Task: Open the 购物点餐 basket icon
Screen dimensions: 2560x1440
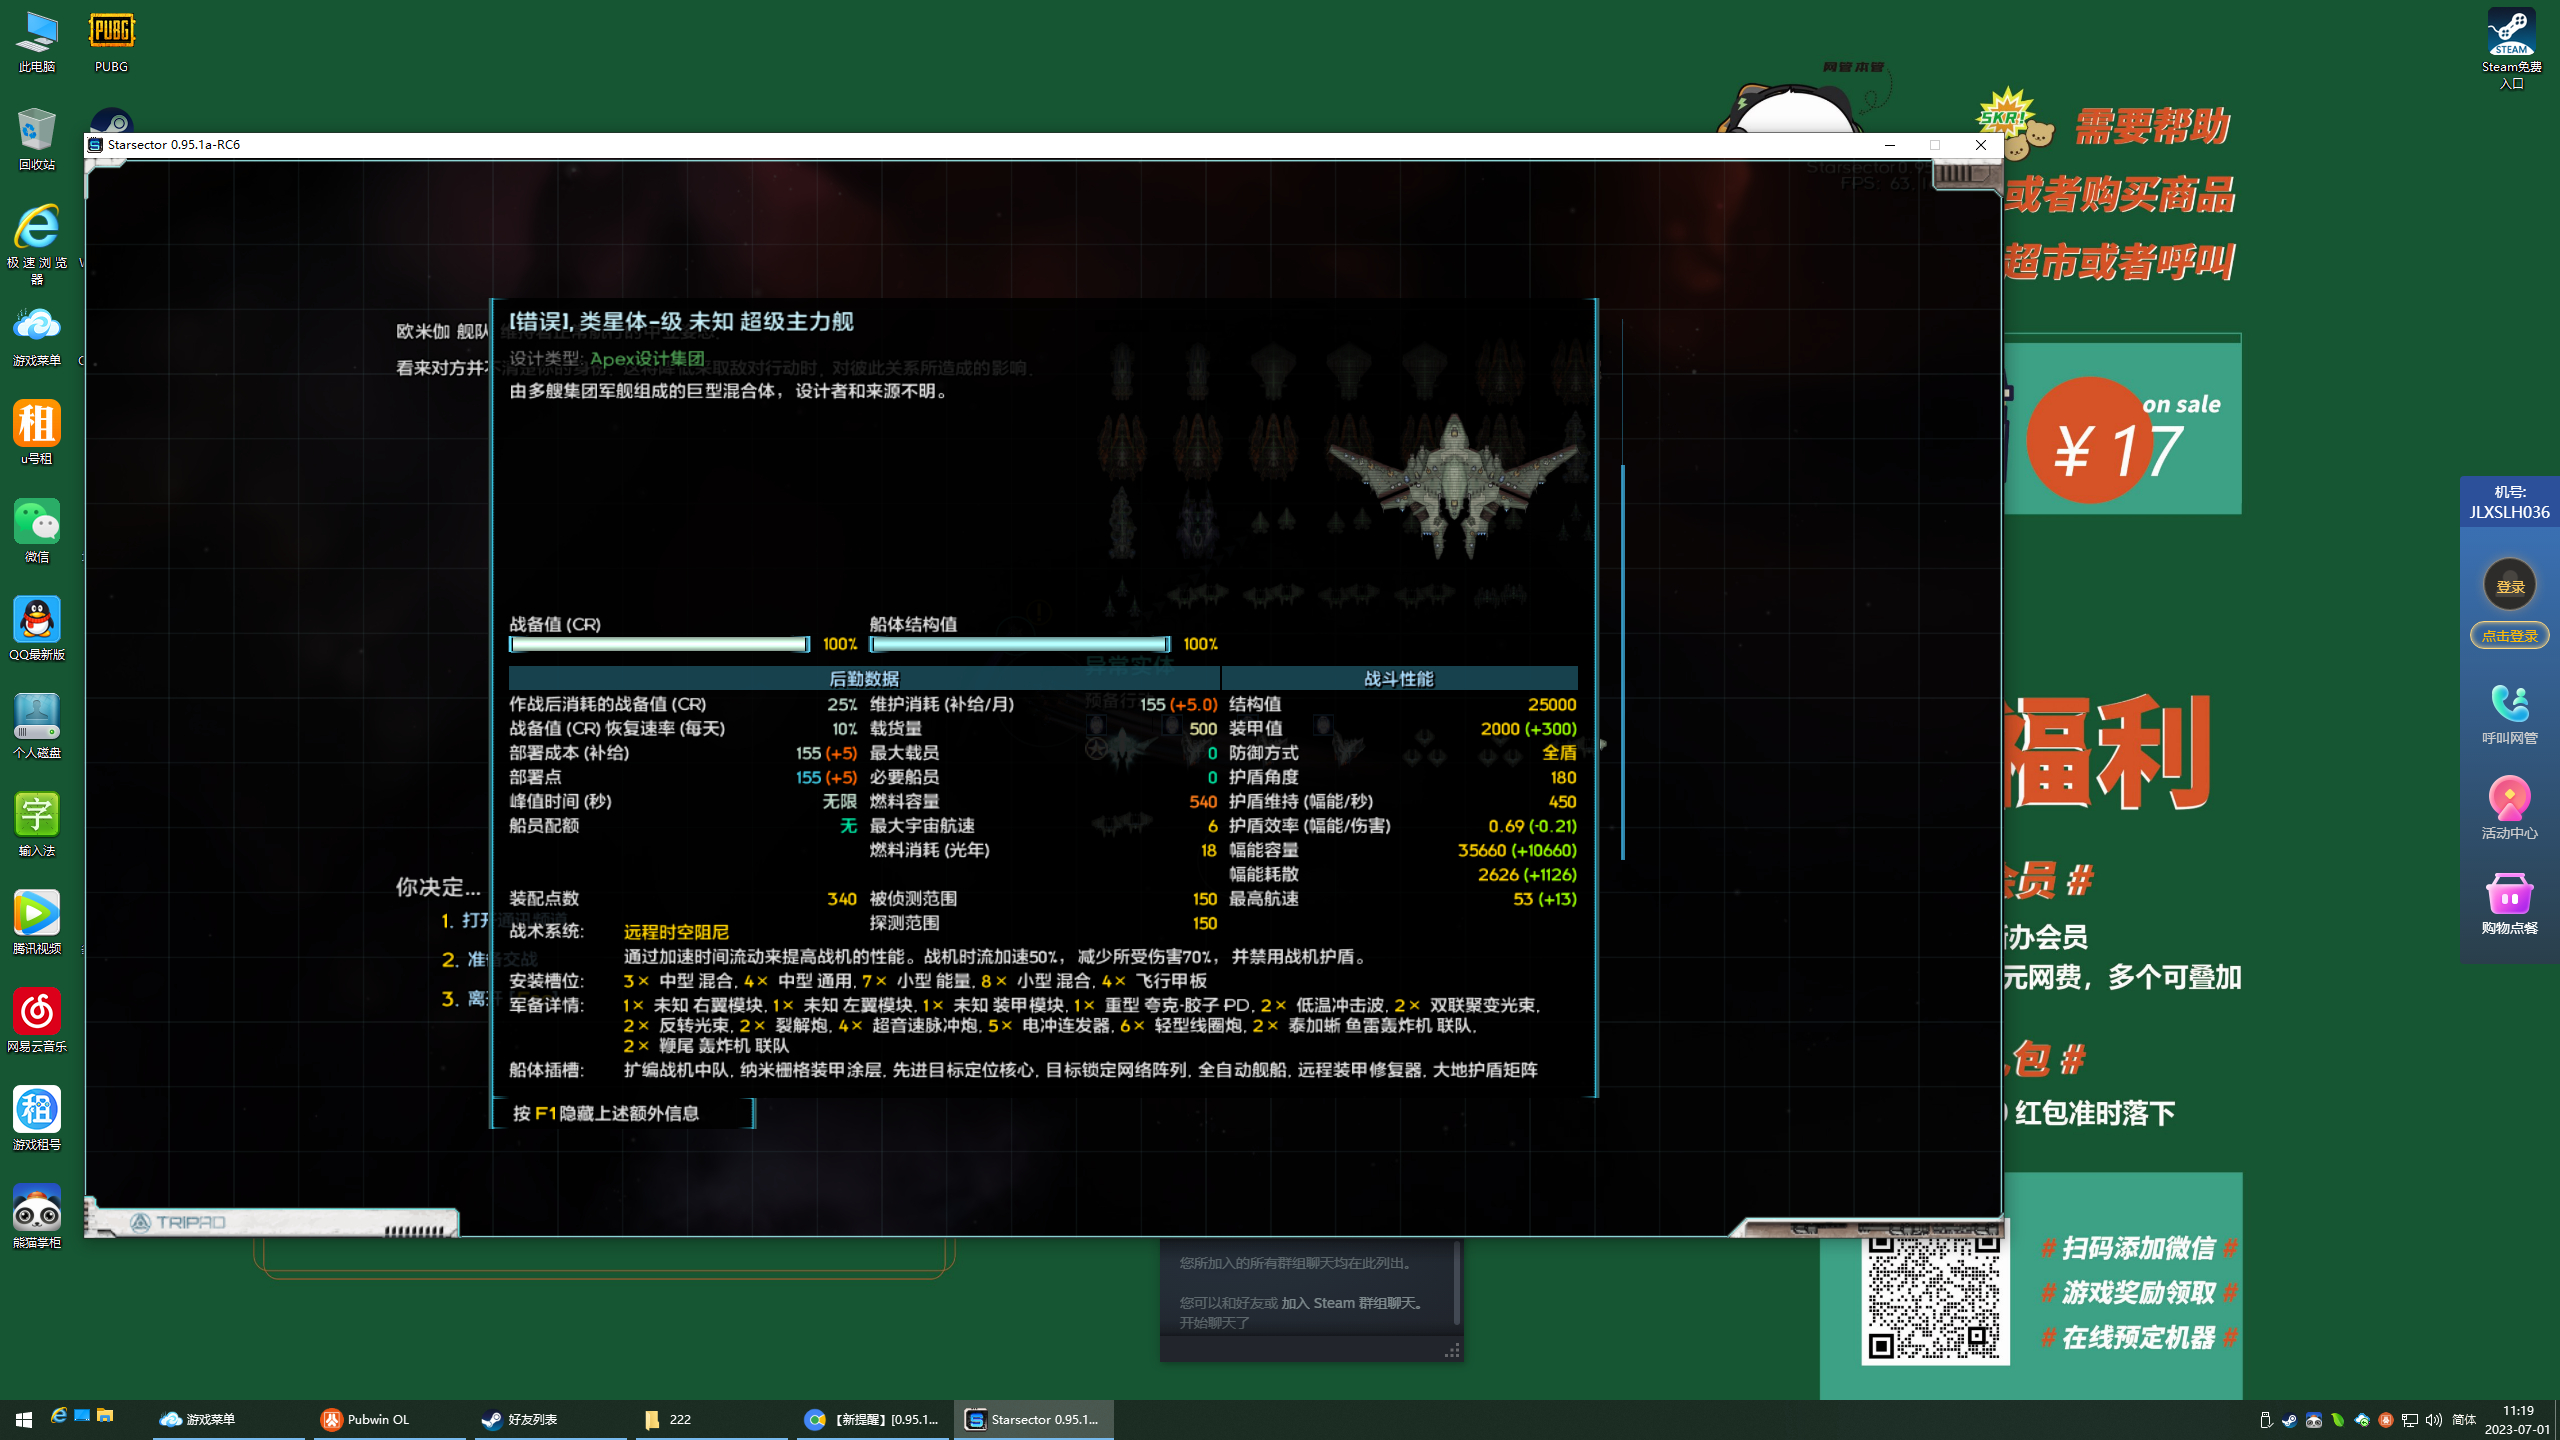Action: click(2509, 895)
